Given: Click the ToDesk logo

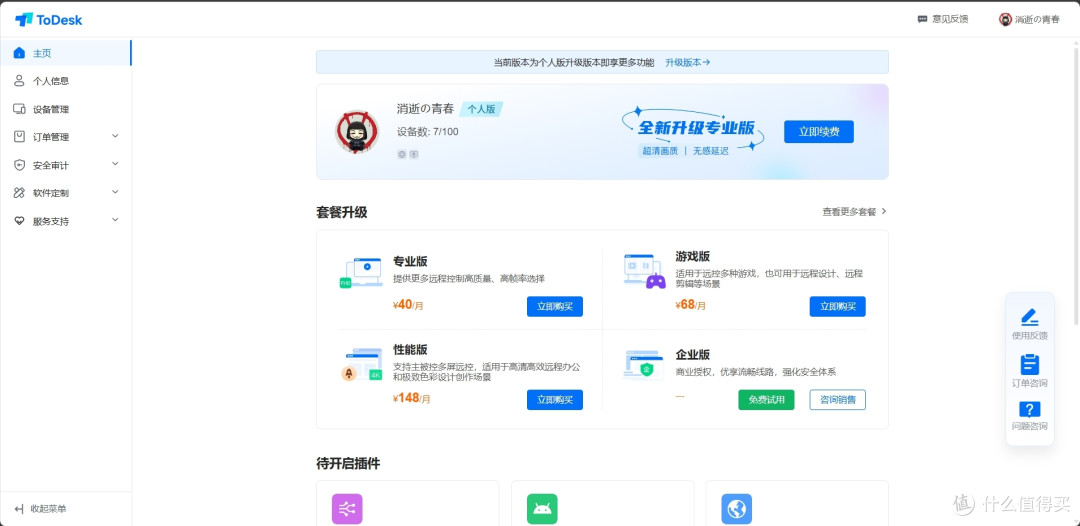Looking at the screenshot, I should pyautogui.click(x=48, y=19).
